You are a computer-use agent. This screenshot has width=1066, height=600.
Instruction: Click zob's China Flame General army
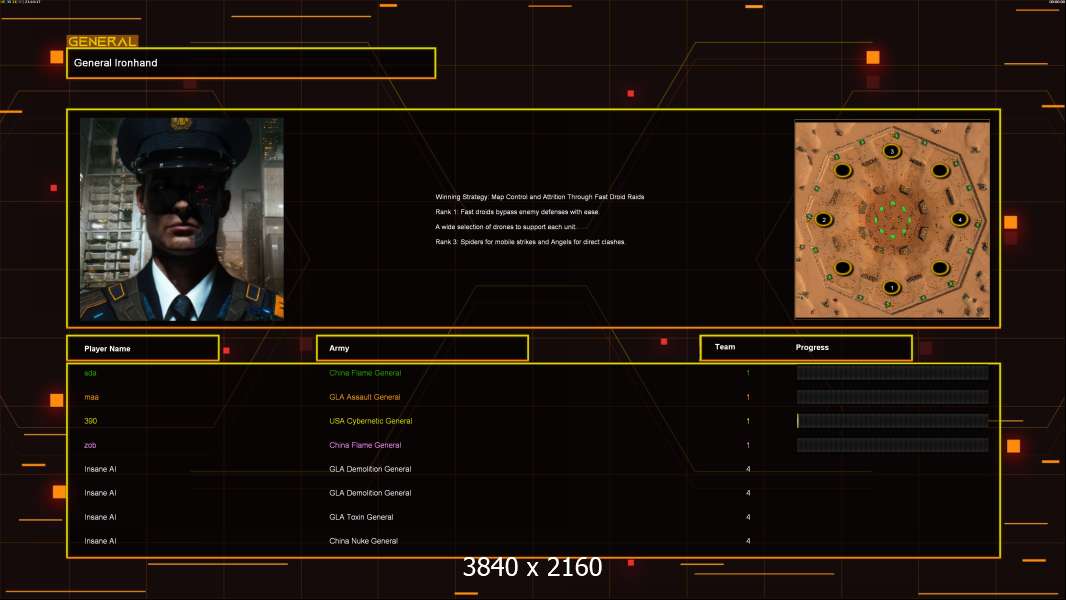[x=365, y=445]
